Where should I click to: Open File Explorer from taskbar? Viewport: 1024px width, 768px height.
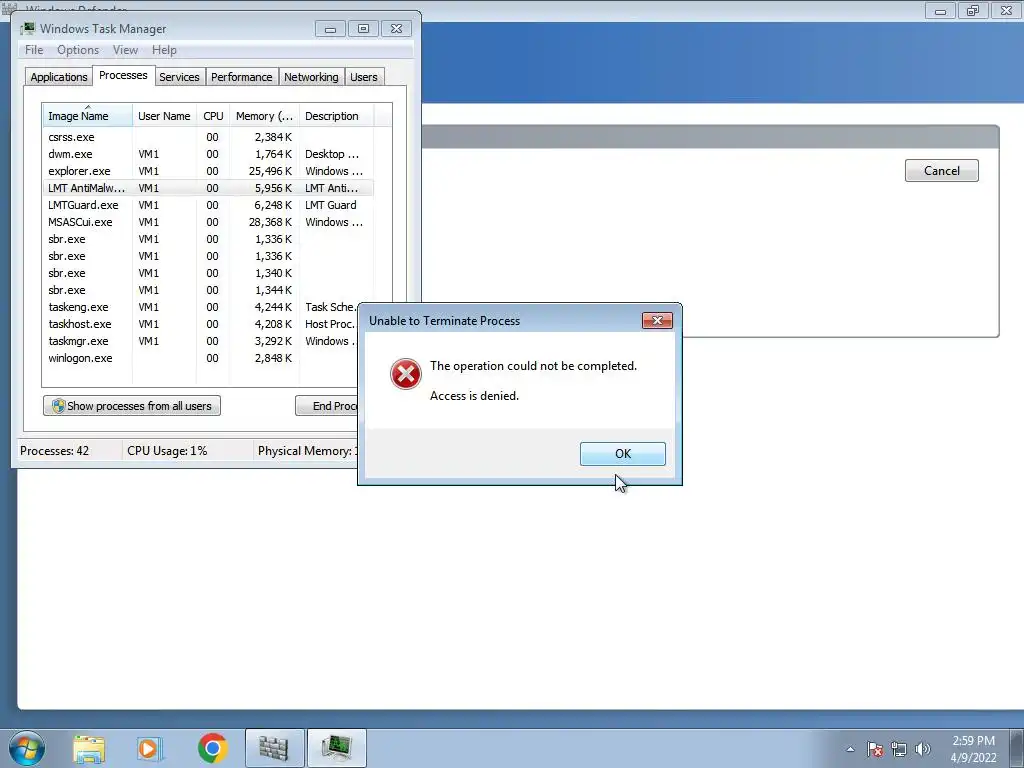point(89,748)
